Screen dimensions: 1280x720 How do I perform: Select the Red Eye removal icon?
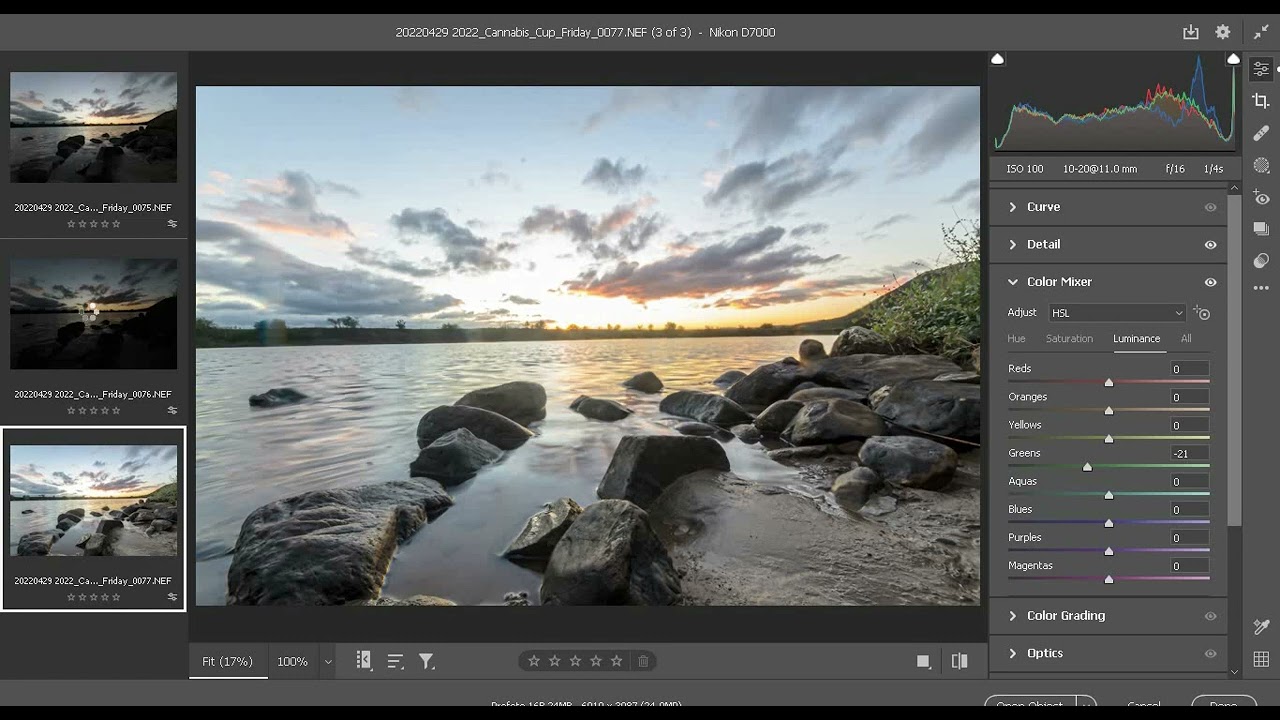[1261, 198]
